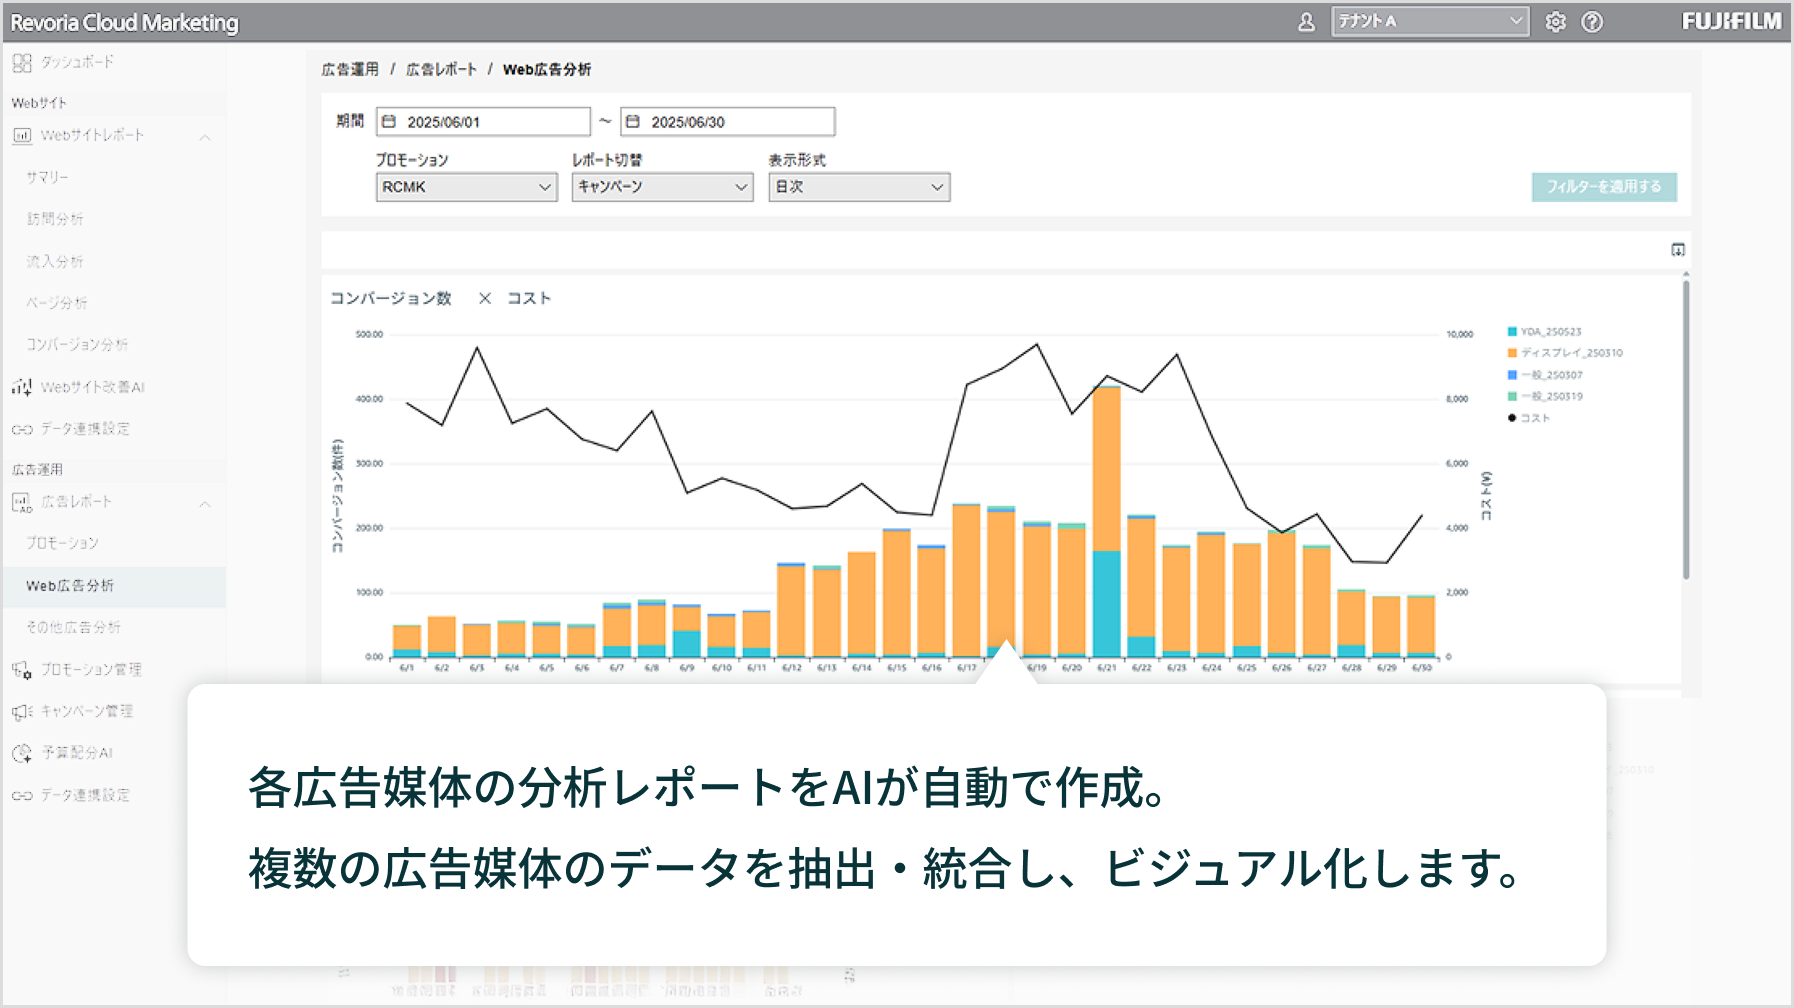Click the 一般_250319 legend color swatch
This screenshot has width=1794, height=1008.
1513,396
